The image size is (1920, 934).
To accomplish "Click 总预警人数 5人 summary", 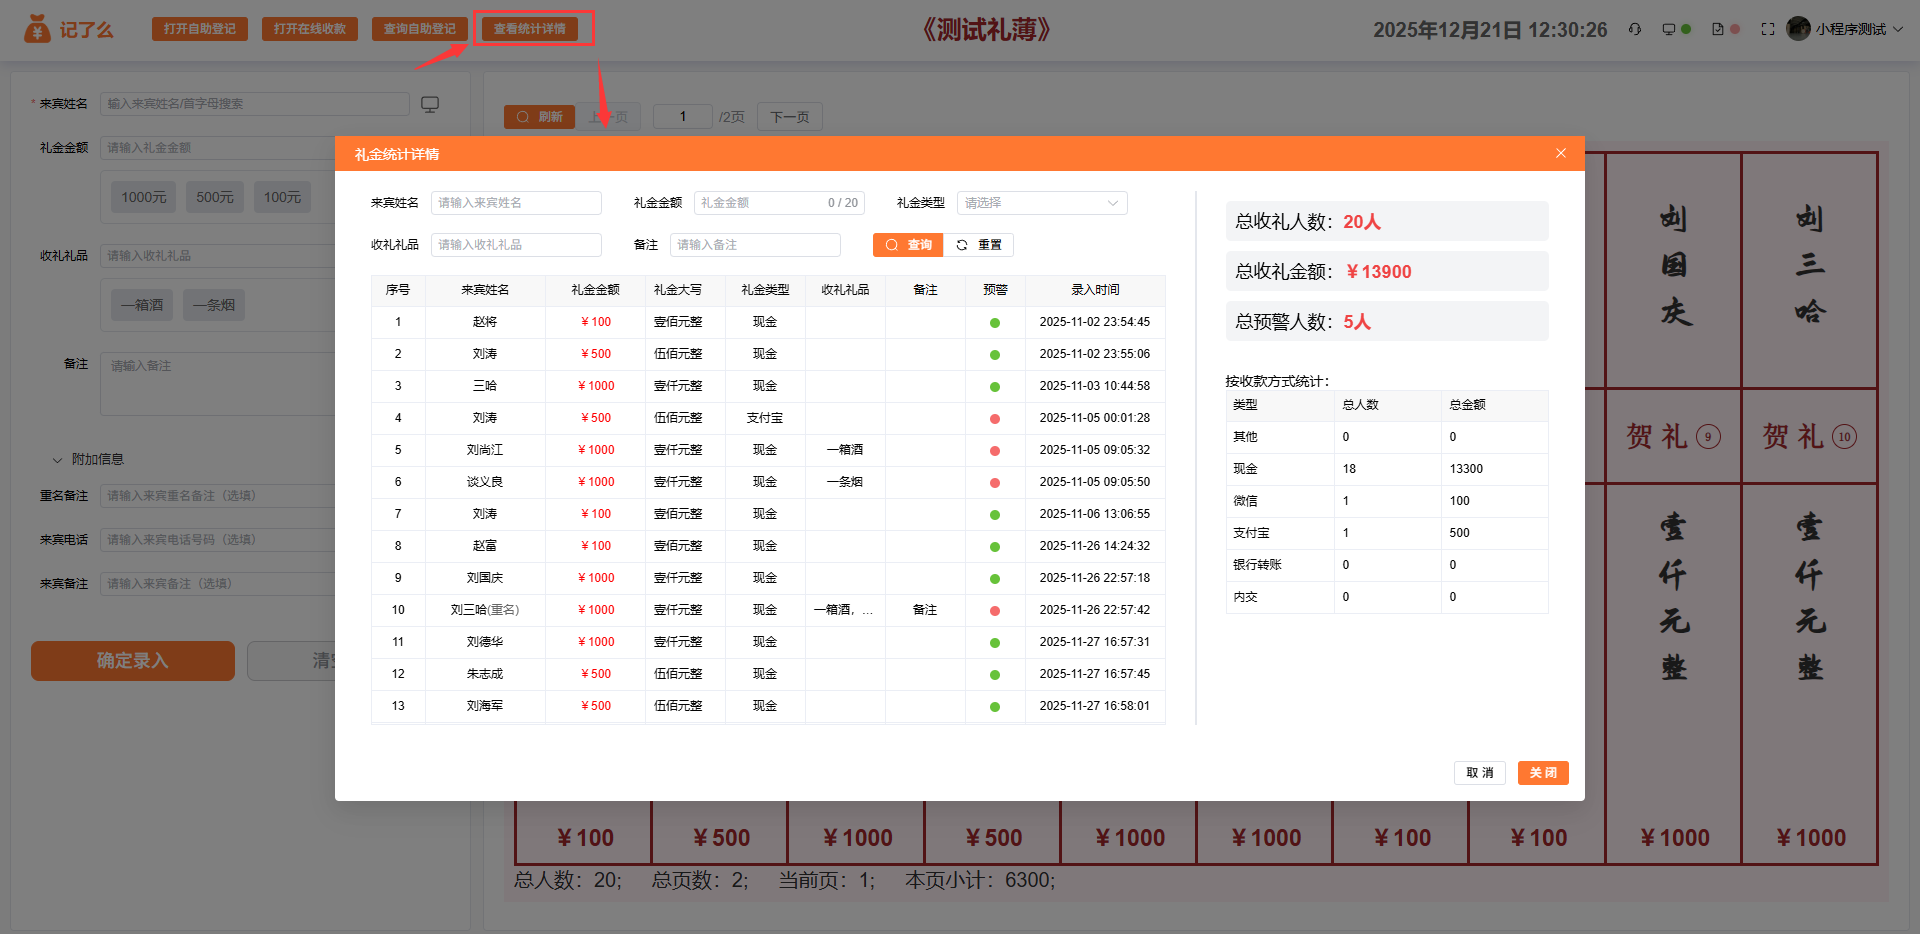I will 1387,322.
